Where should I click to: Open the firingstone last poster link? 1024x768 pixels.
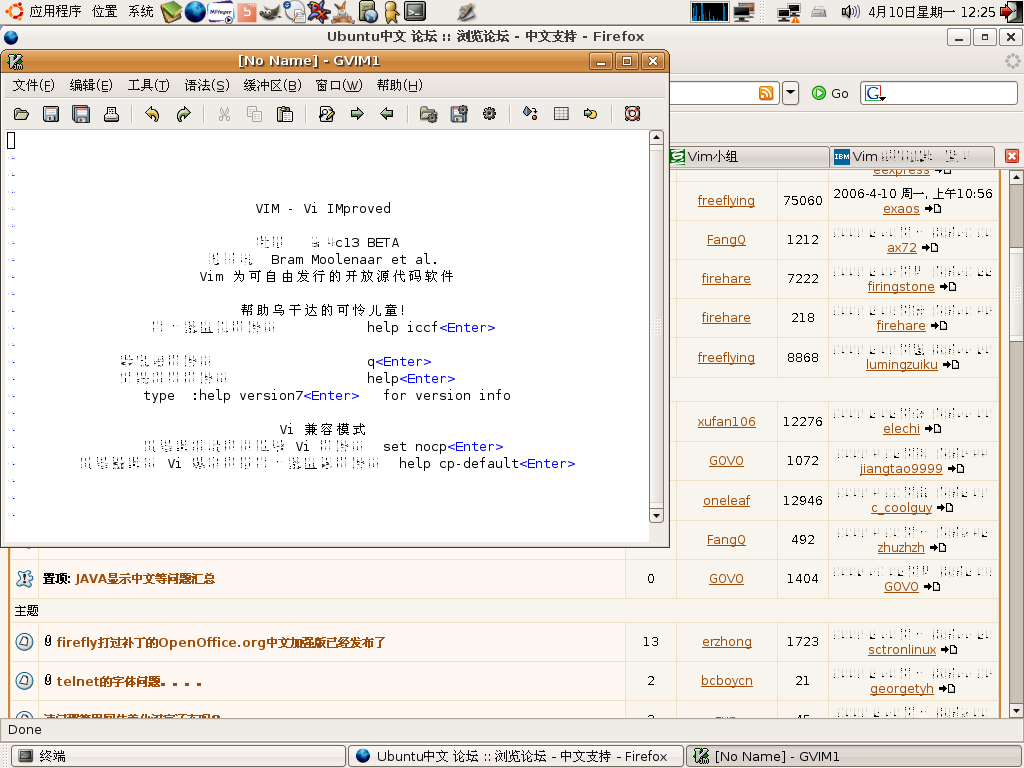(x=901, y=287)
